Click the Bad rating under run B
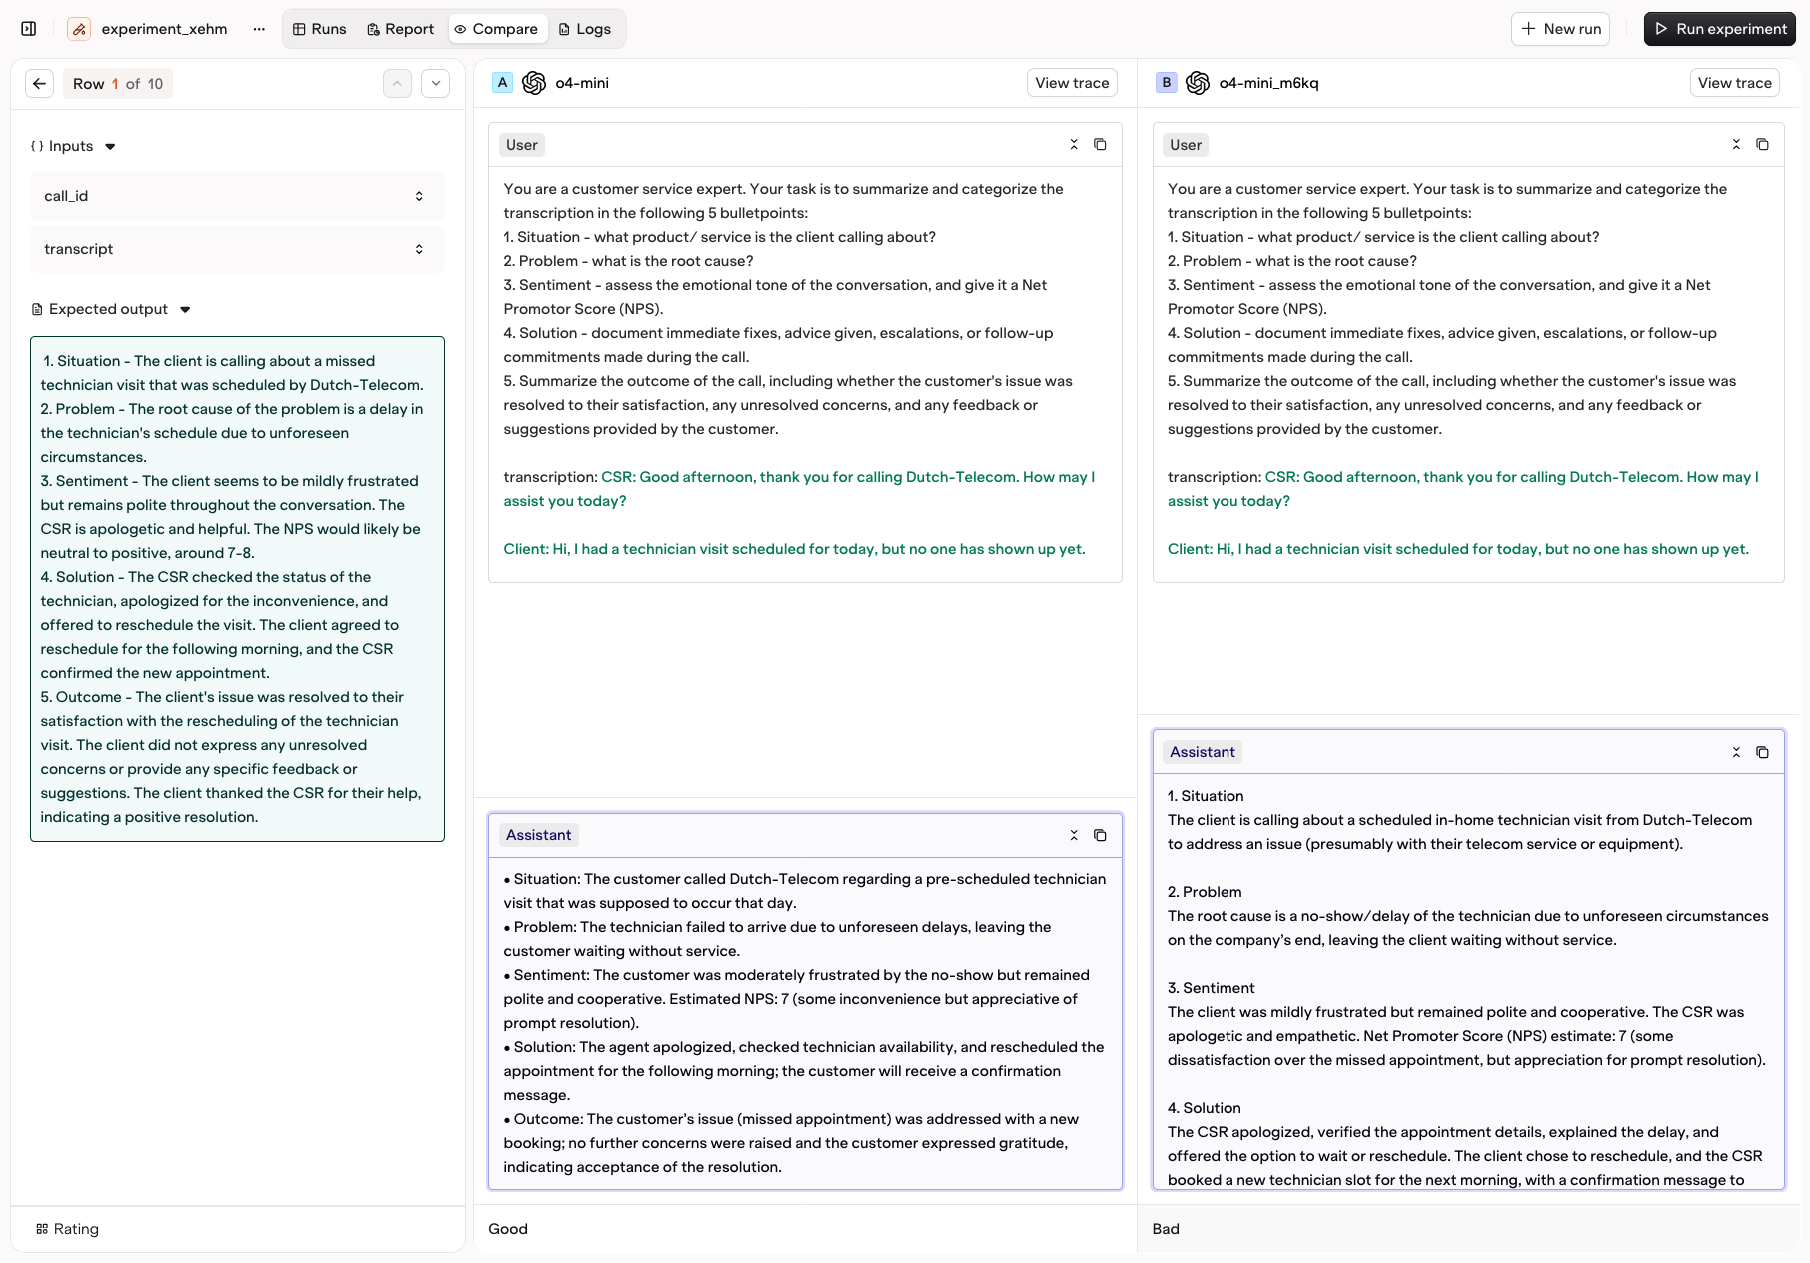 1166,1229
